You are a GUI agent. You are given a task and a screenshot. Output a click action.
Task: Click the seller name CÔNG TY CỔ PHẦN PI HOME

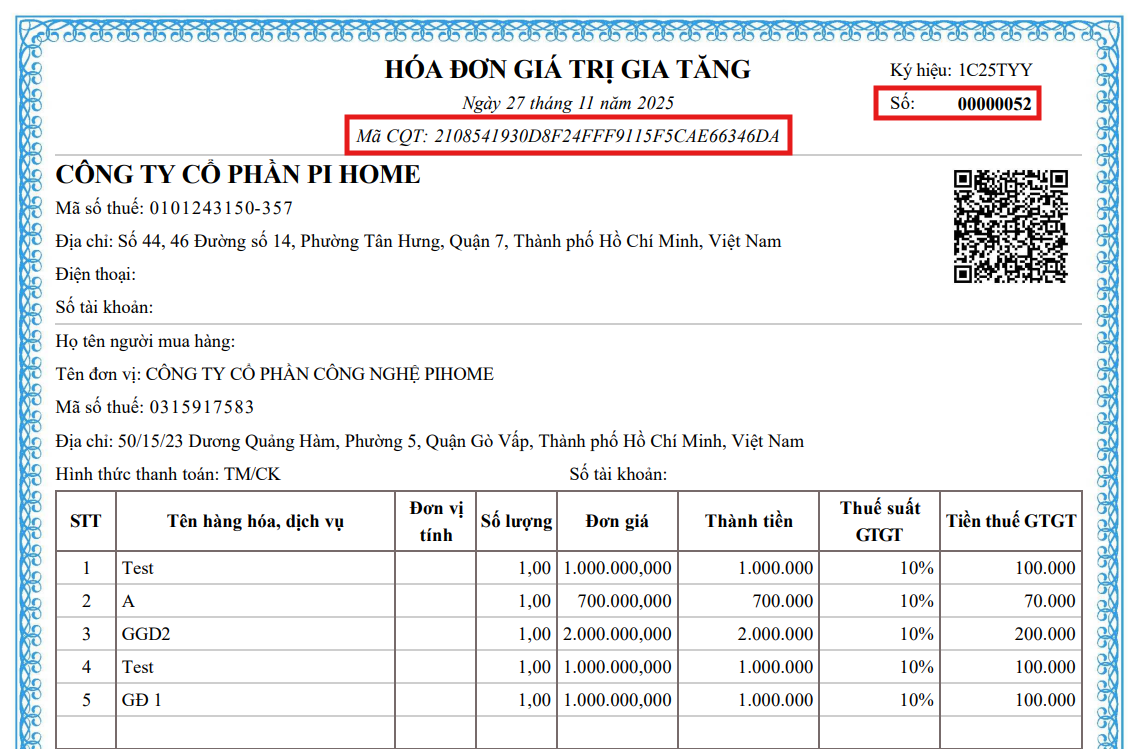pyautogui.click(x=238, y=175)
